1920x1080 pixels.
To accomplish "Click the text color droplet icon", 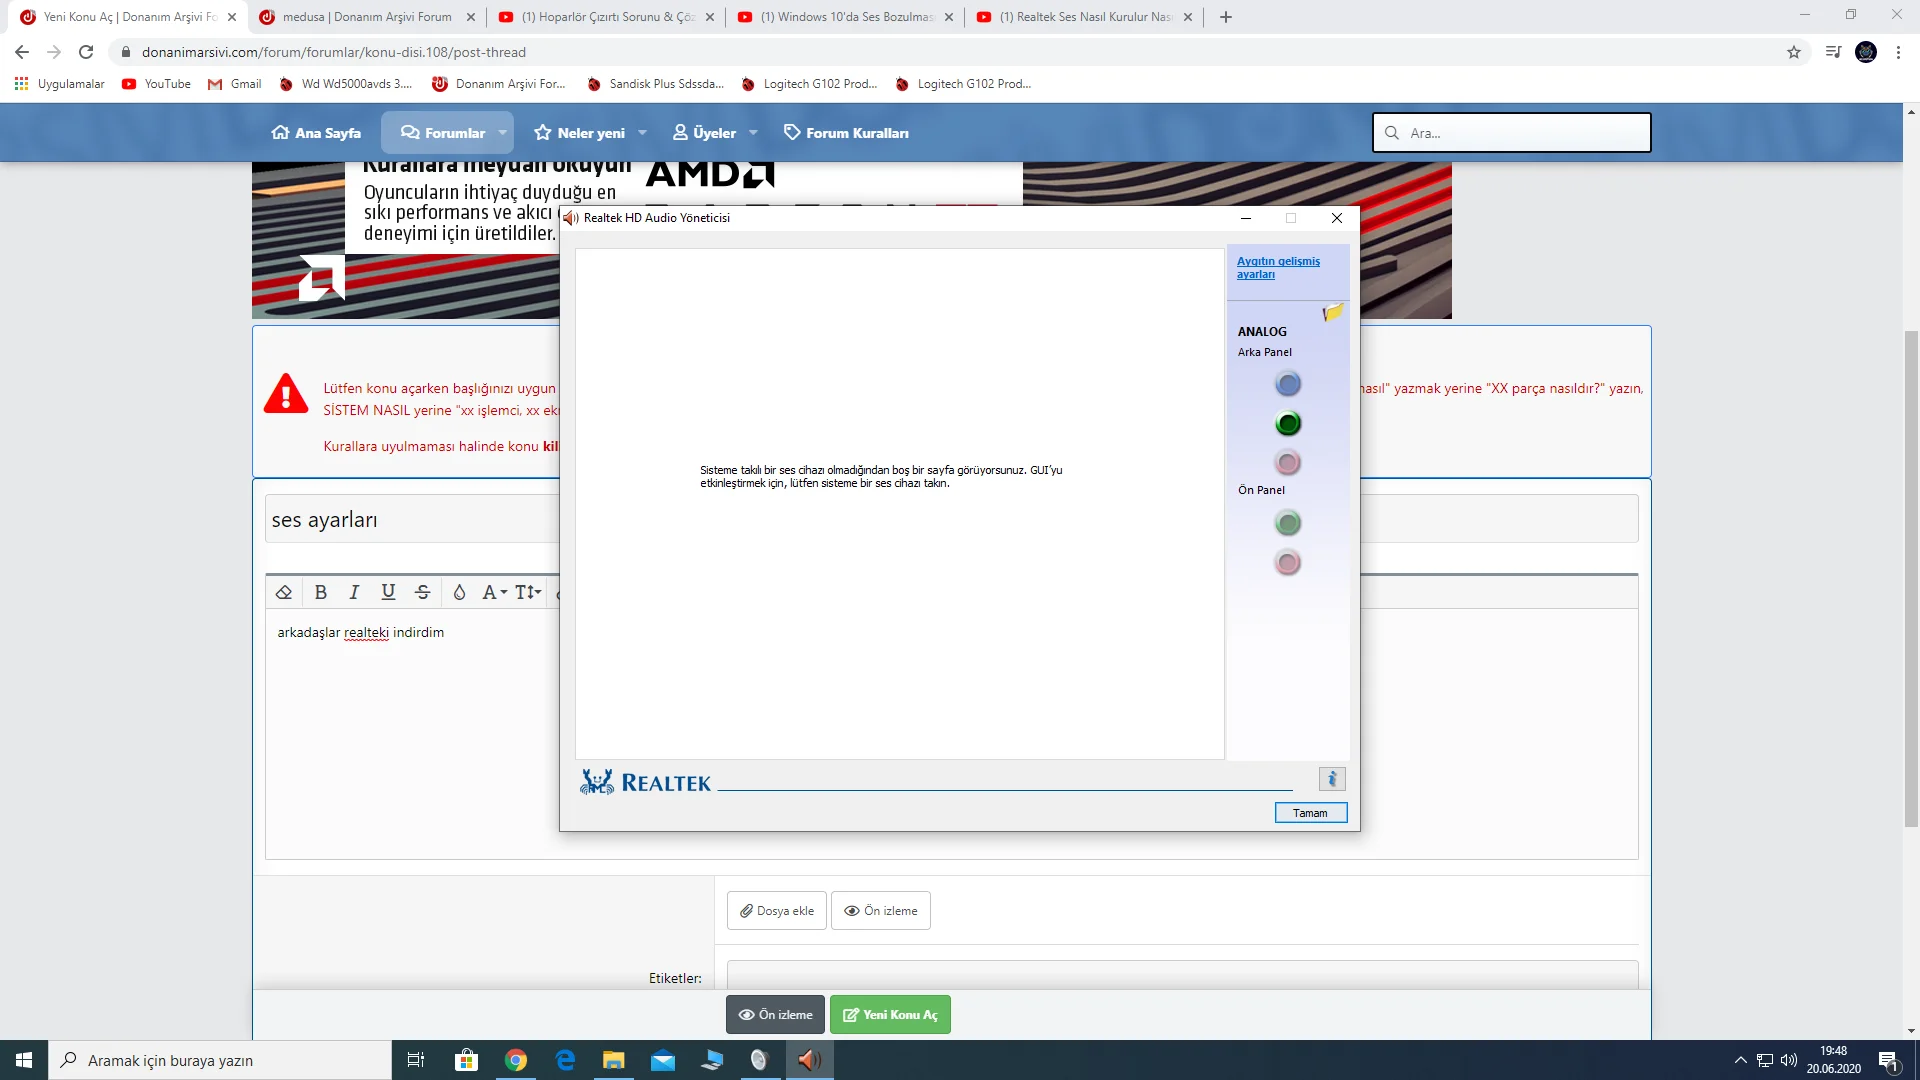I will 459,592.
